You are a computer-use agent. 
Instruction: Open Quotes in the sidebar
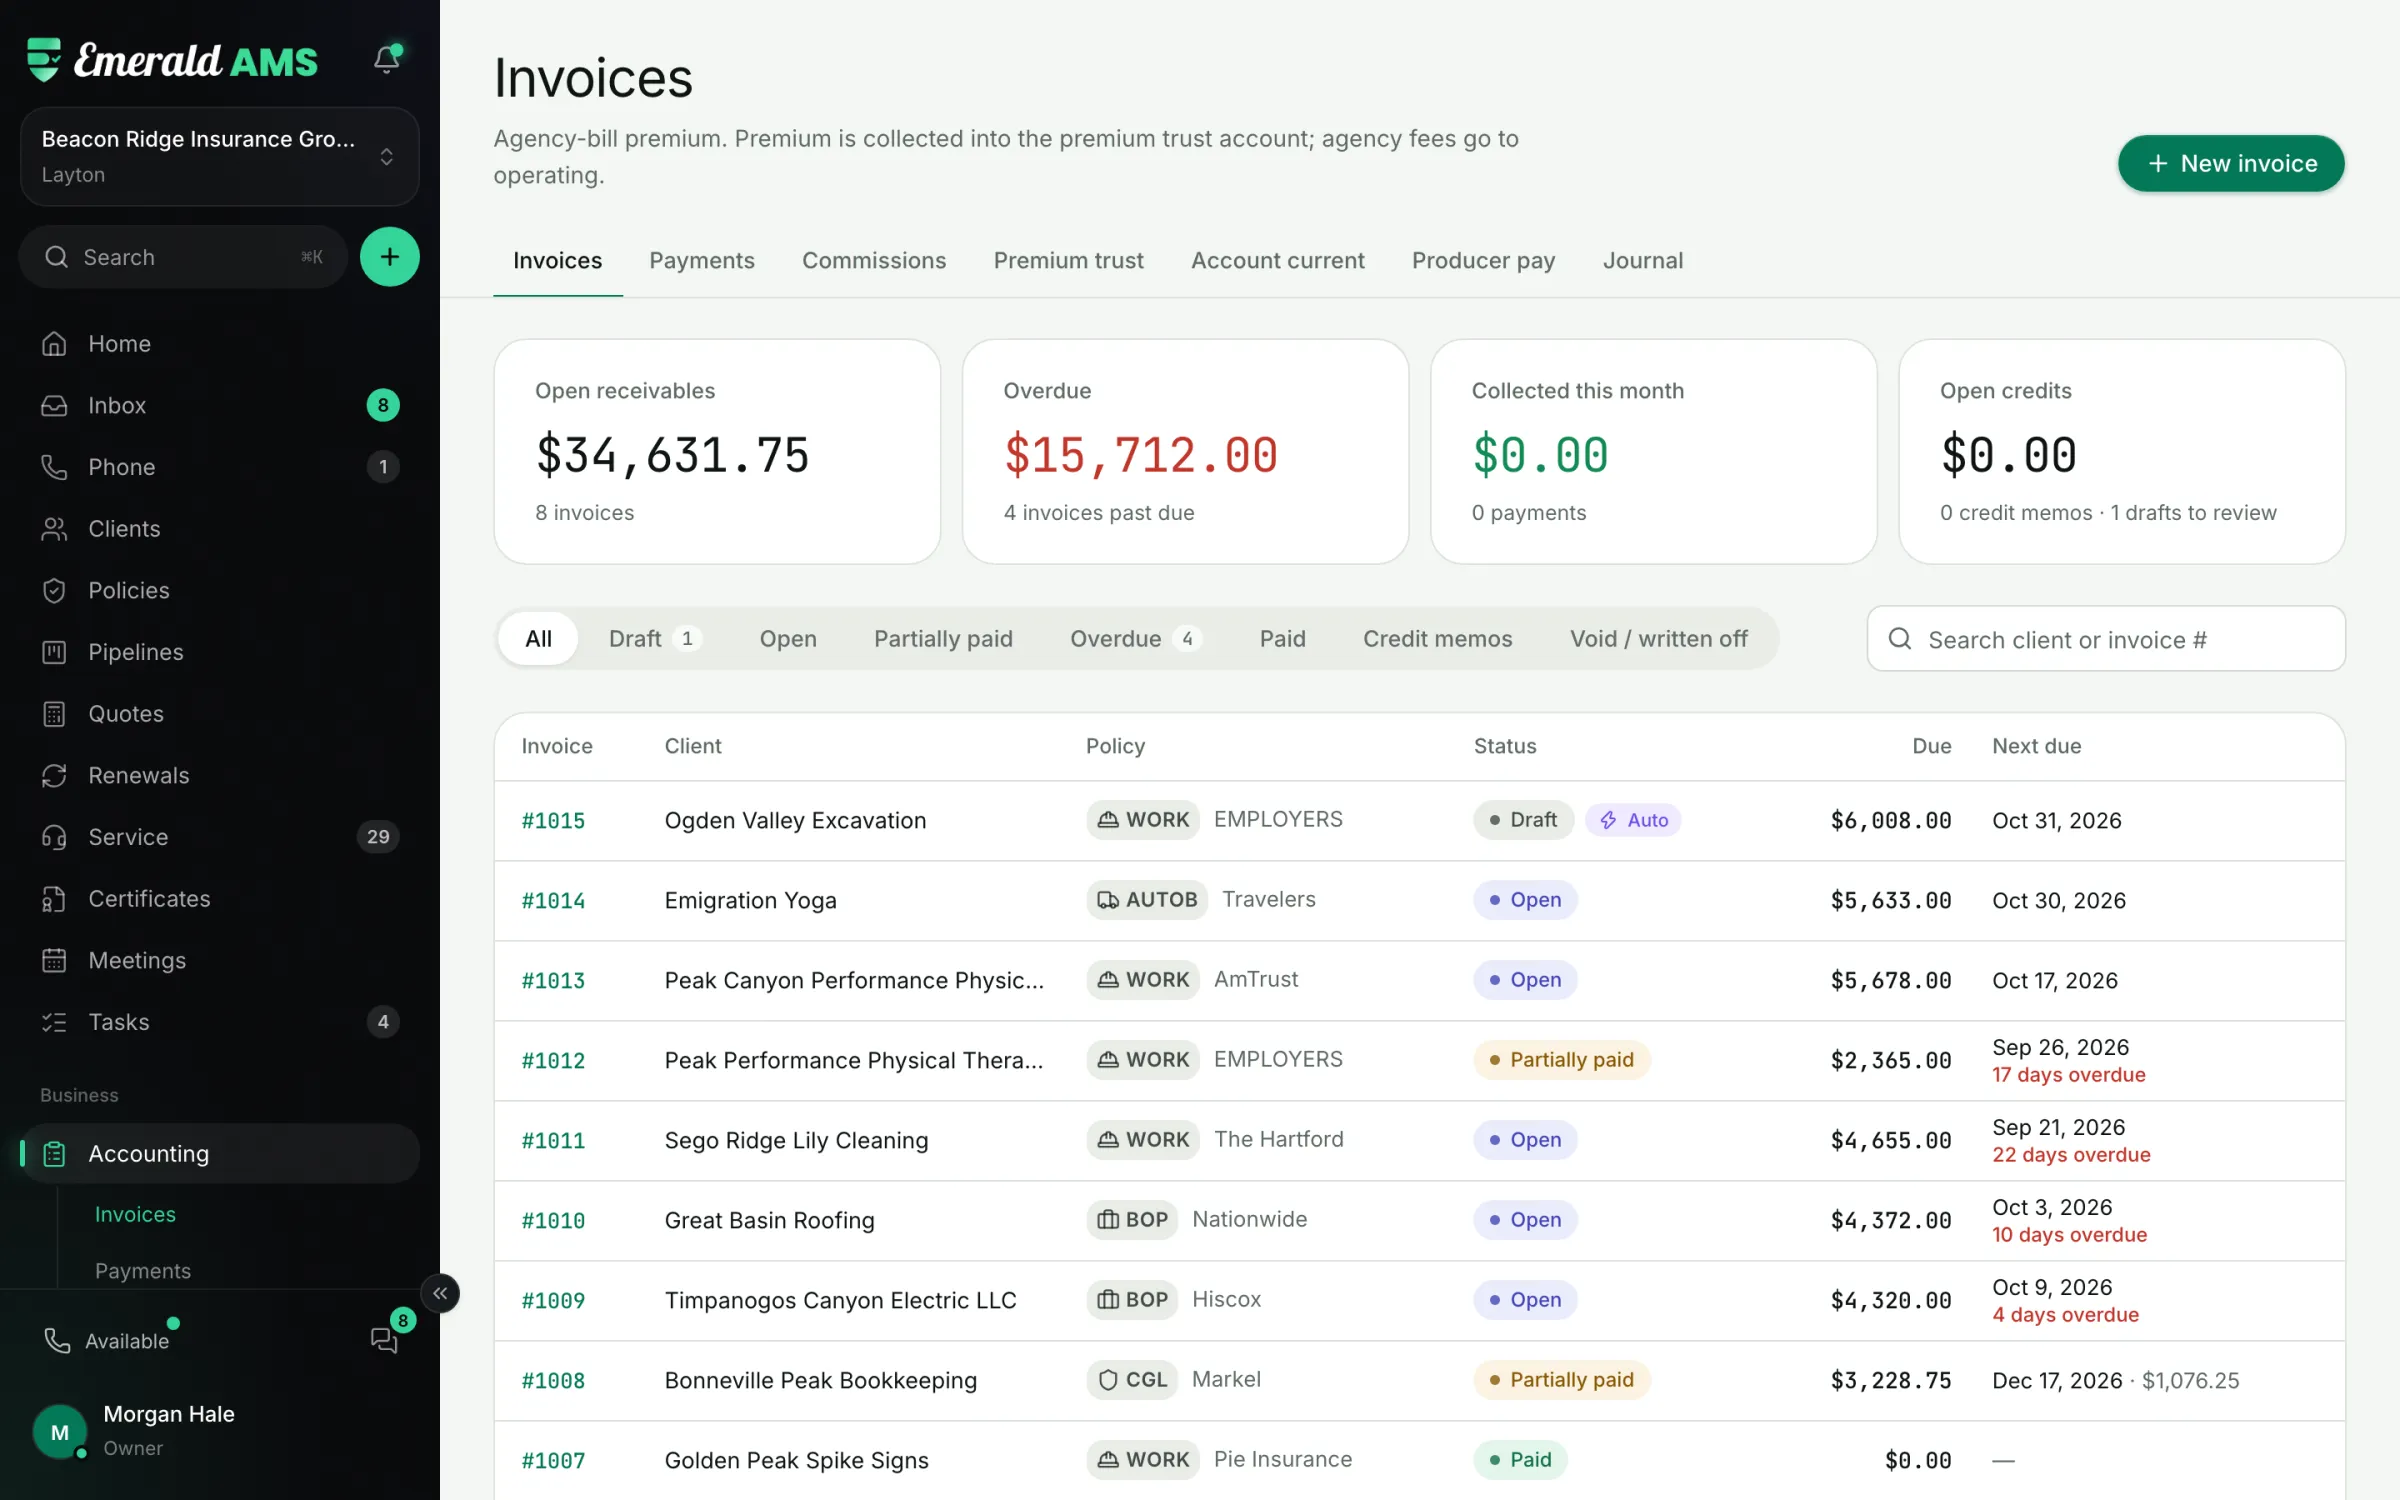pos(219,713)
